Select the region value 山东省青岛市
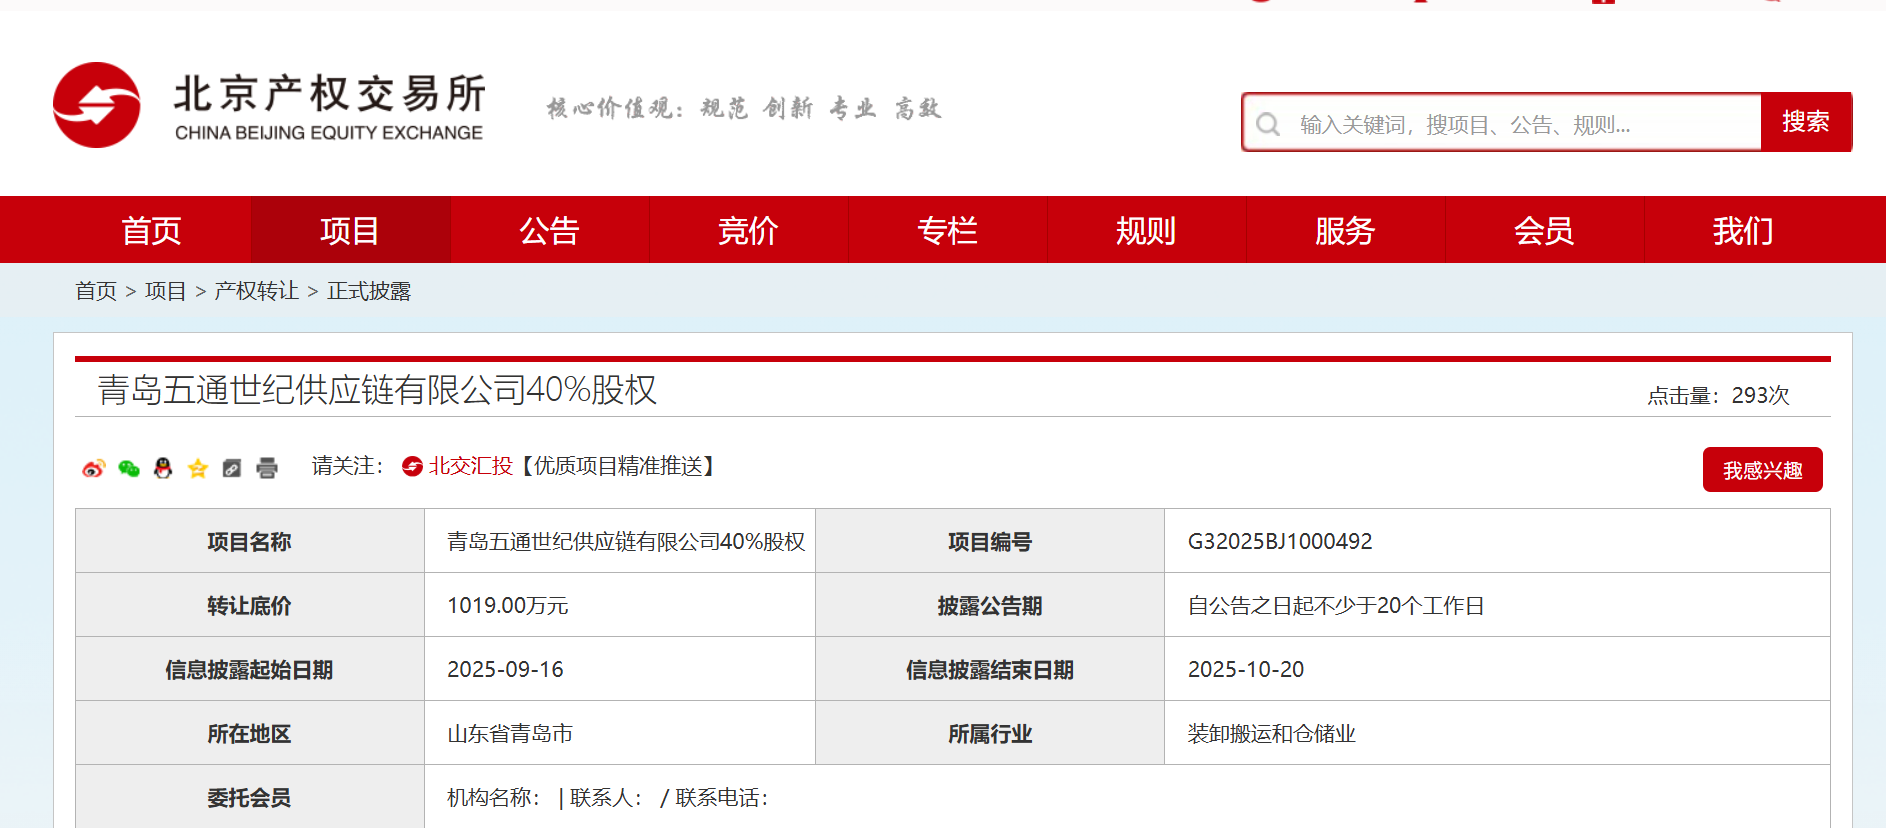This screenshot has width=1886, height=828. point(510,733)
